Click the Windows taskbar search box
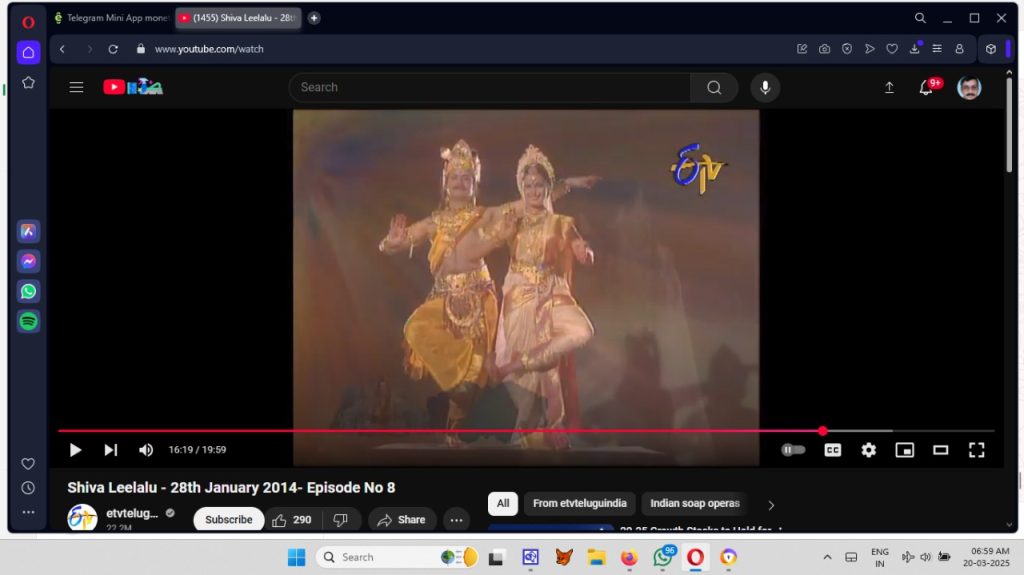This screenshot has width=1024, height=575. [397, 557]
